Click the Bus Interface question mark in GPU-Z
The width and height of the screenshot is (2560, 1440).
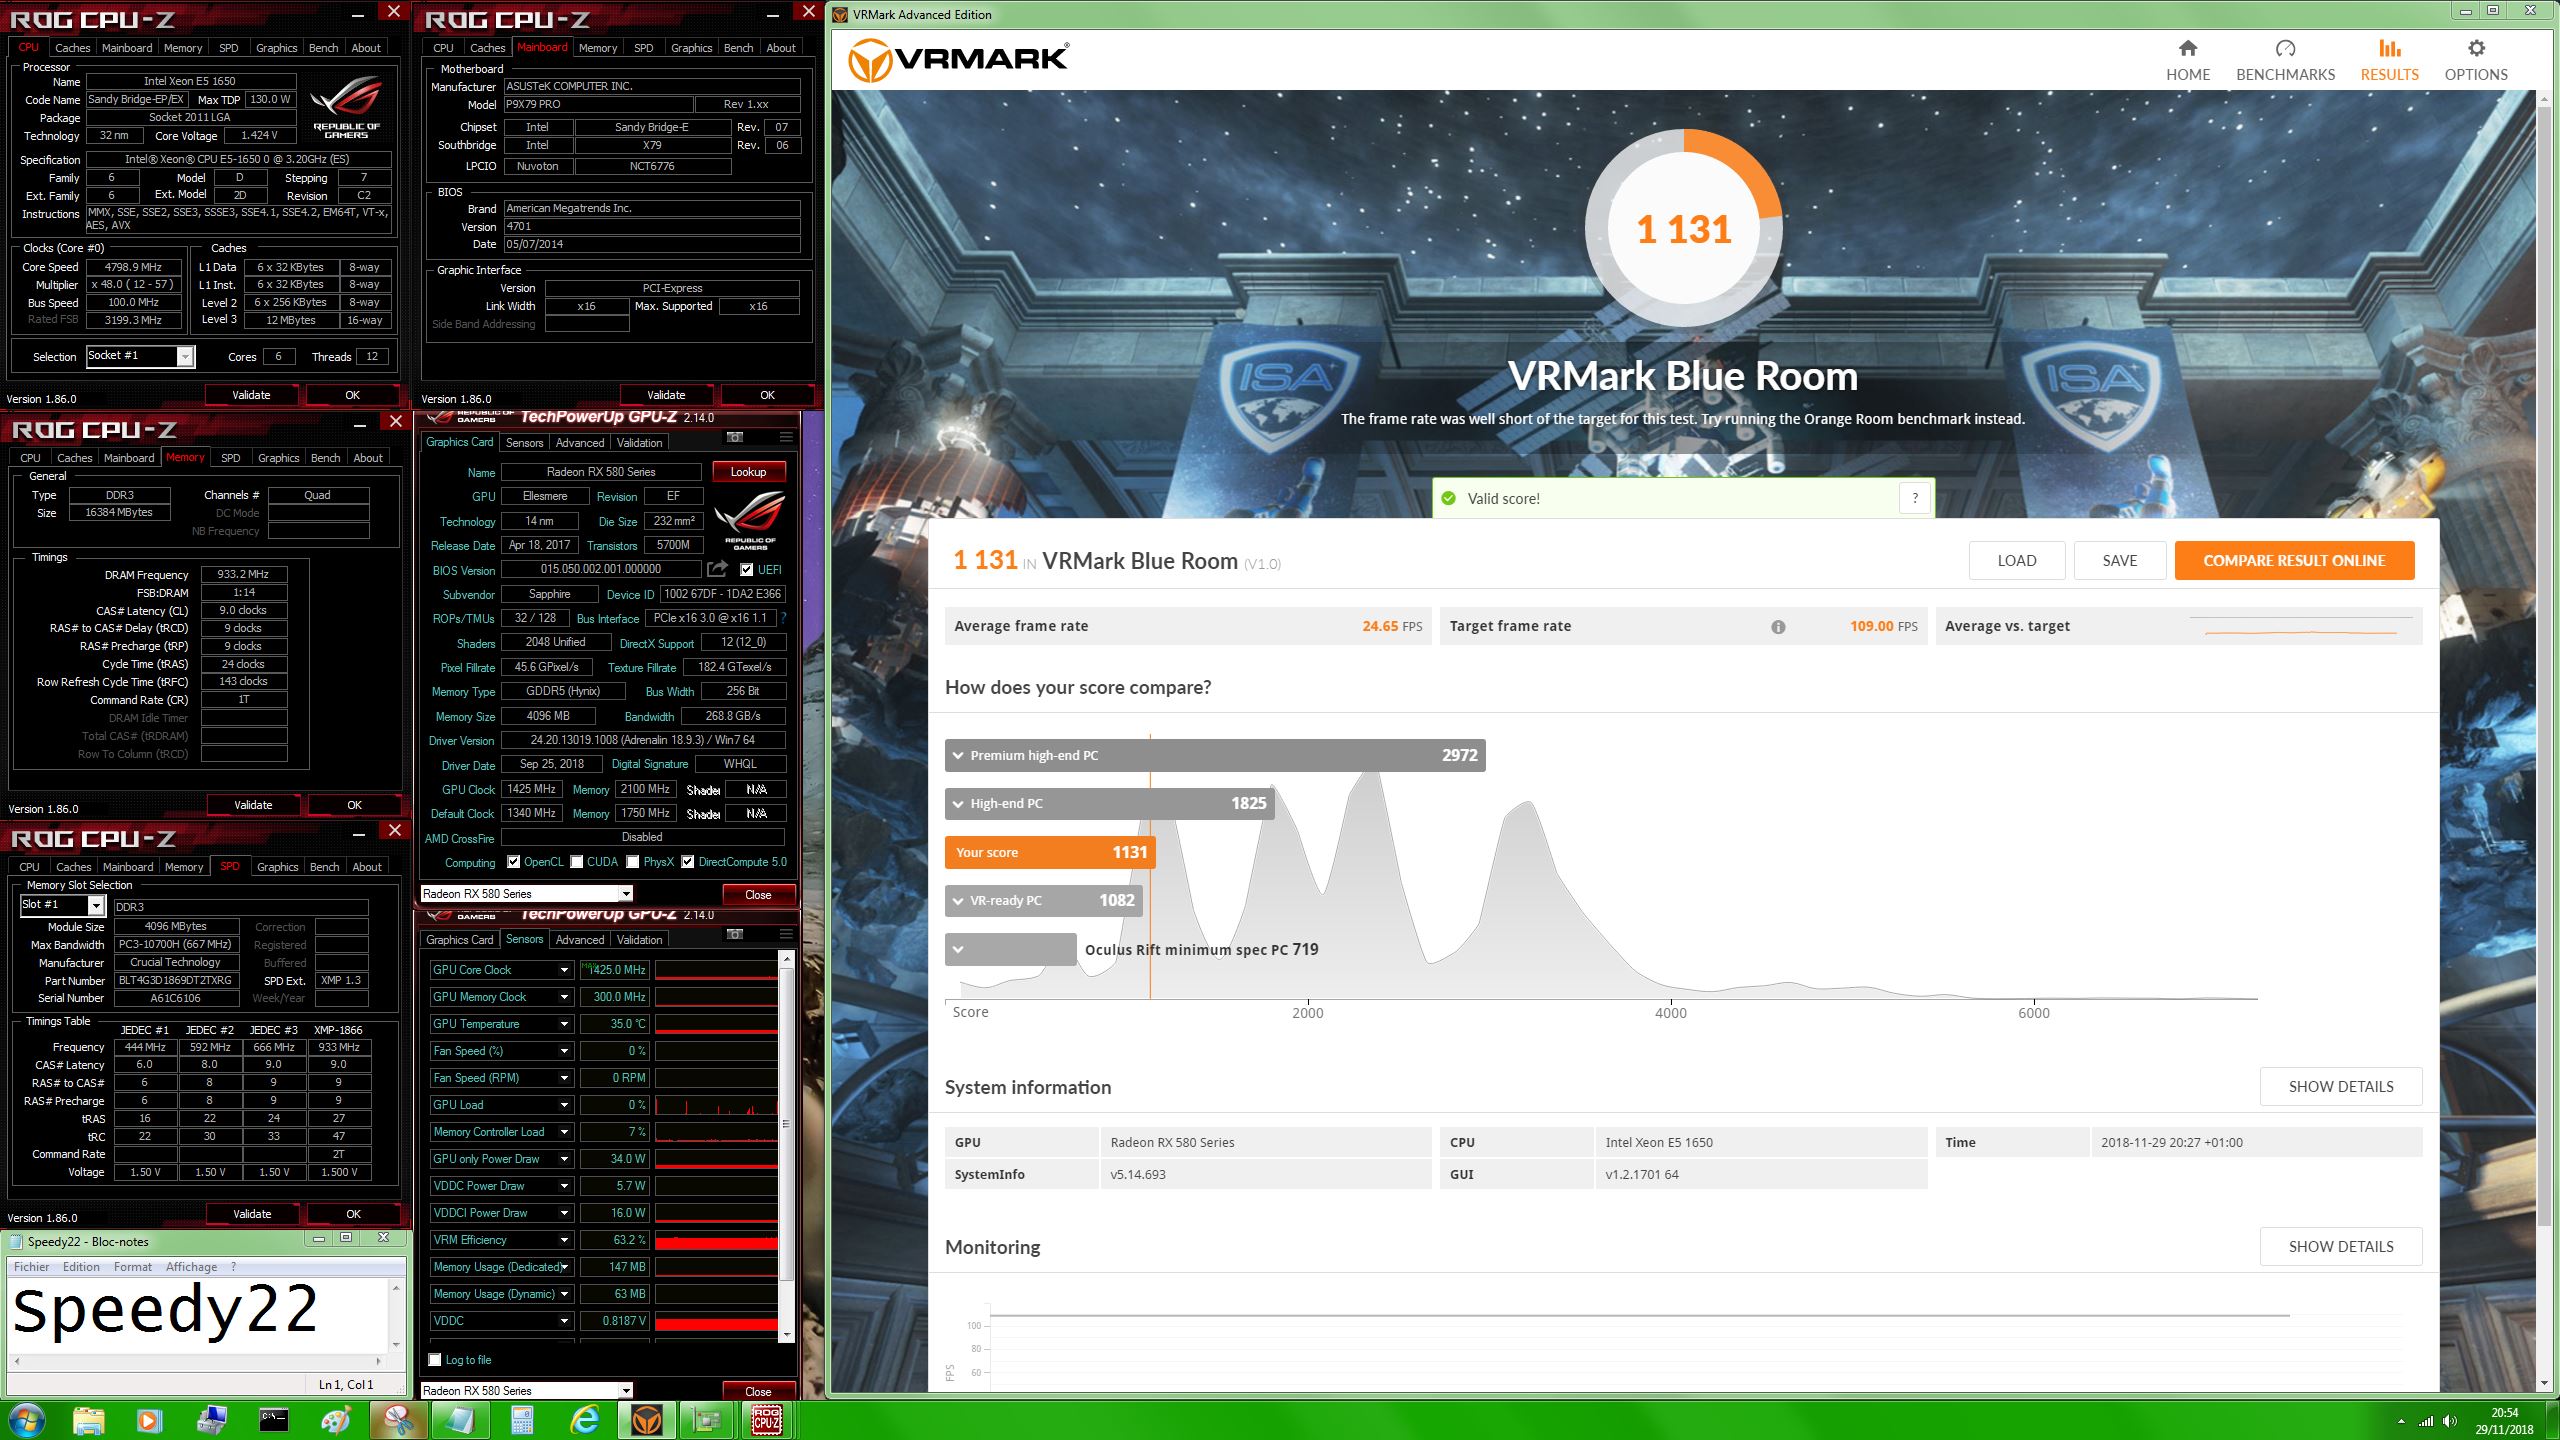point(783,618)
